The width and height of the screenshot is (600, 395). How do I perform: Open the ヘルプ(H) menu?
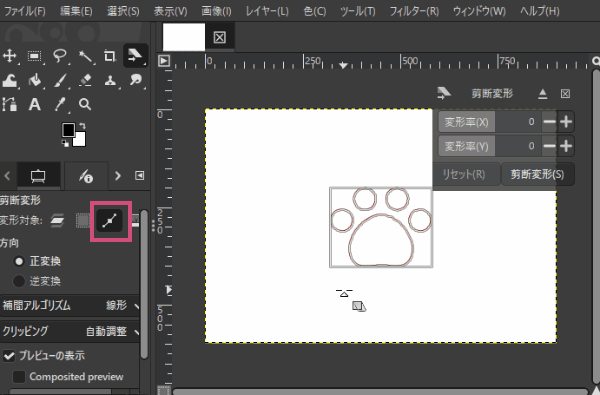coord(540,11)
